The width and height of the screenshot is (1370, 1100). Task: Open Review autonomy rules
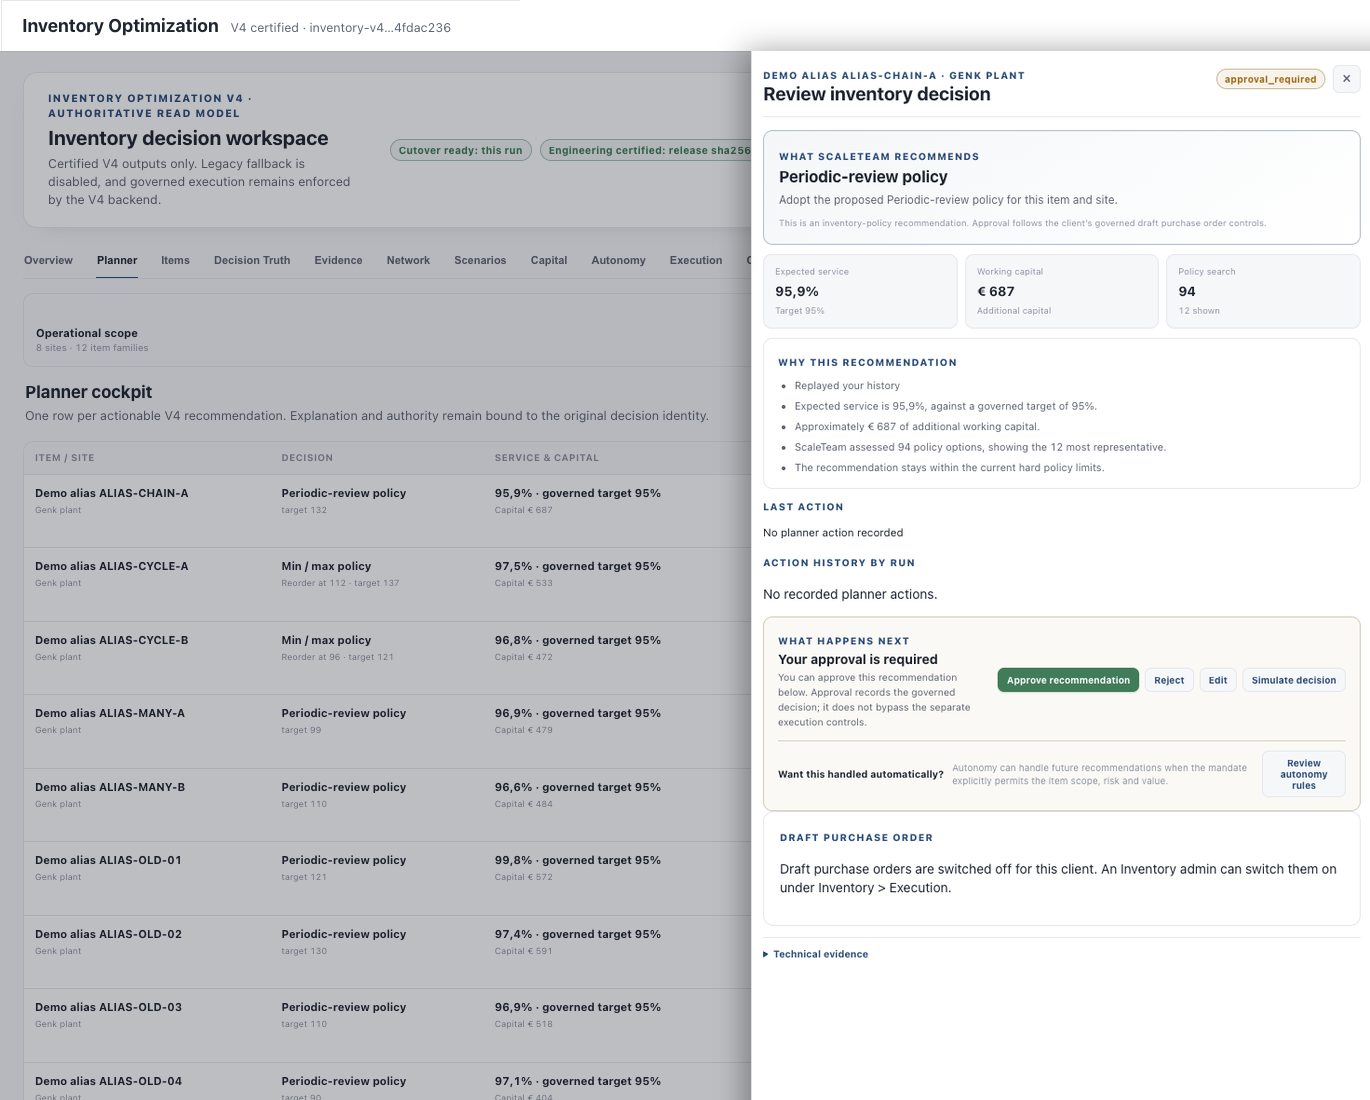coord(1304,774)
